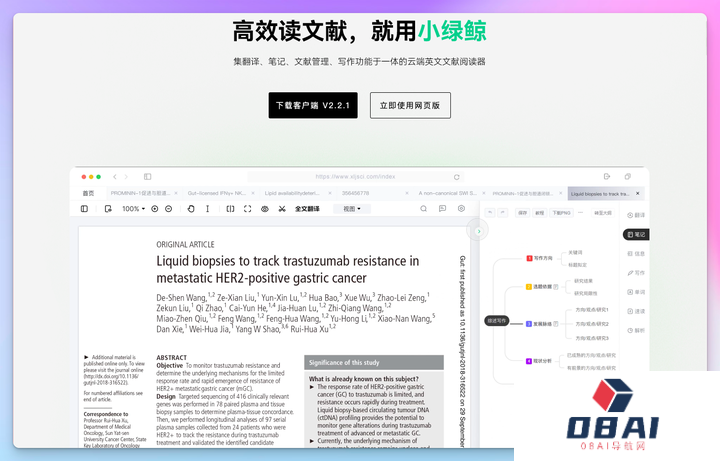Open the three-dot more options in notes toolbar
Viewport: 720px width, 461px height.
coord(580,213)
